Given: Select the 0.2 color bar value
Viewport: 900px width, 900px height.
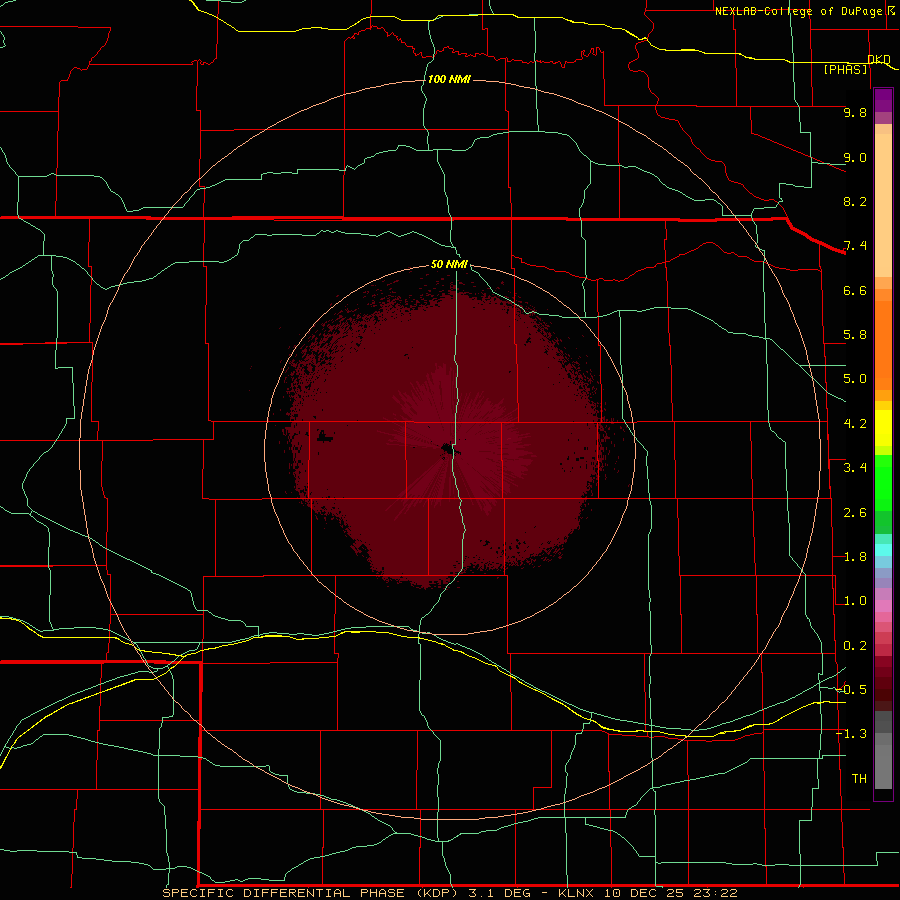Looking at the screenshot, I should 855,646.
